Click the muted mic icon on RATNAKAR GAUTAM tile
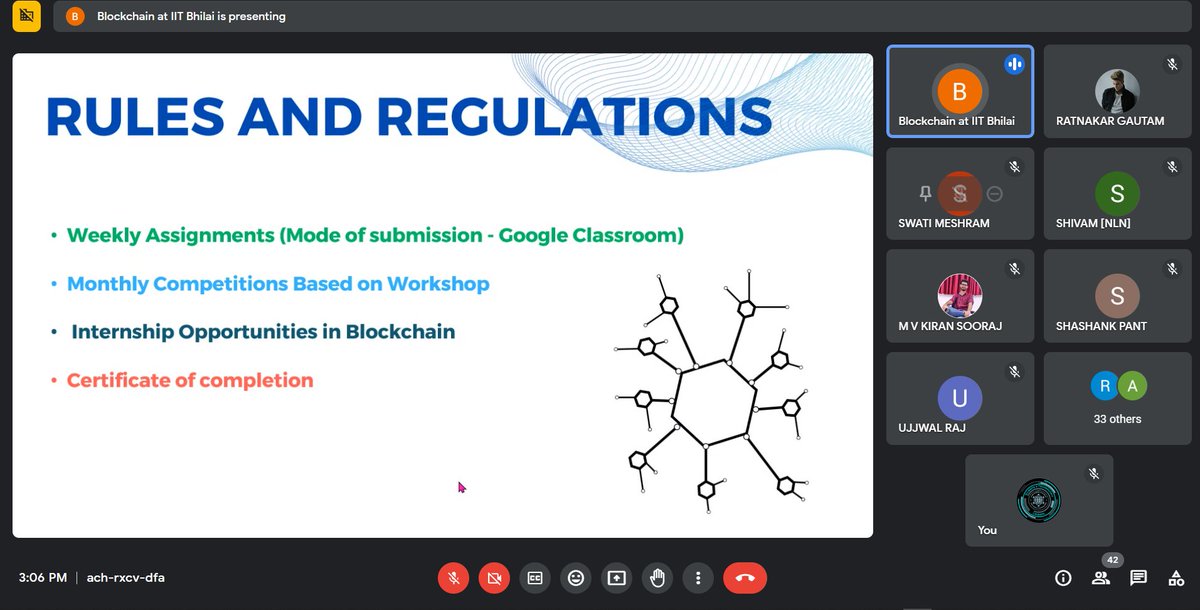The height and width of the screenshot is (610, 1200). [1172, 65]
